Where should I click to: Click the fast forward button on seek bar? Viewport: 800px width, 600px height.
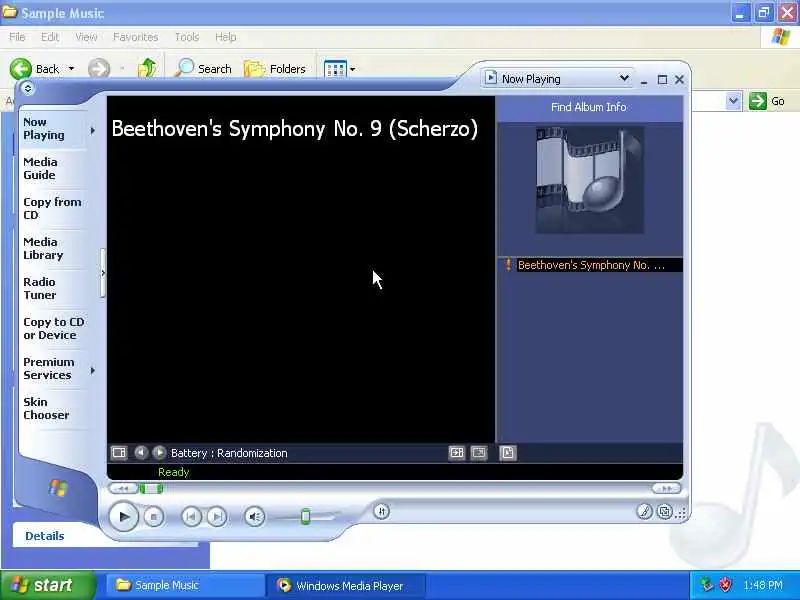coord(666,488)
